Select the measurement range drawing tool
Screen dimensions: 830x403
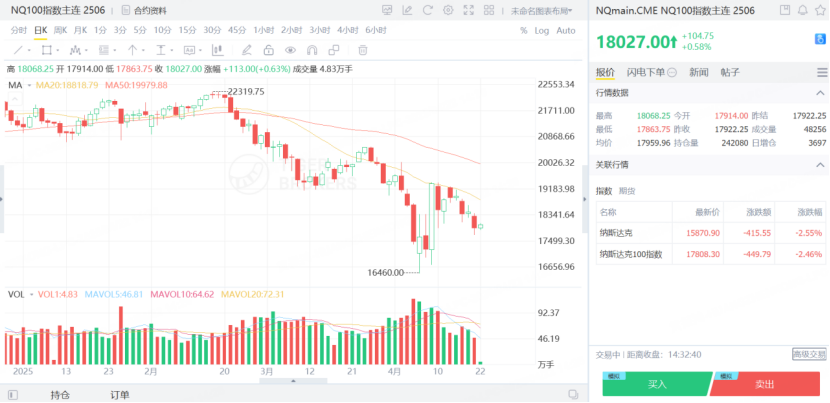pyautogui.click(x=104, y=50)
